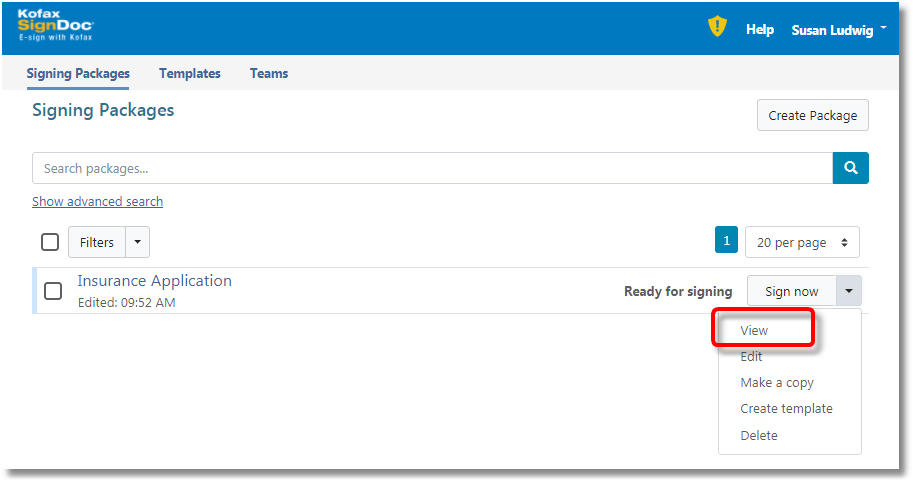Click into the Search packages field
The height and width of the screenshot is (483, 913).
pyautogui.click(x=432, y=168)
